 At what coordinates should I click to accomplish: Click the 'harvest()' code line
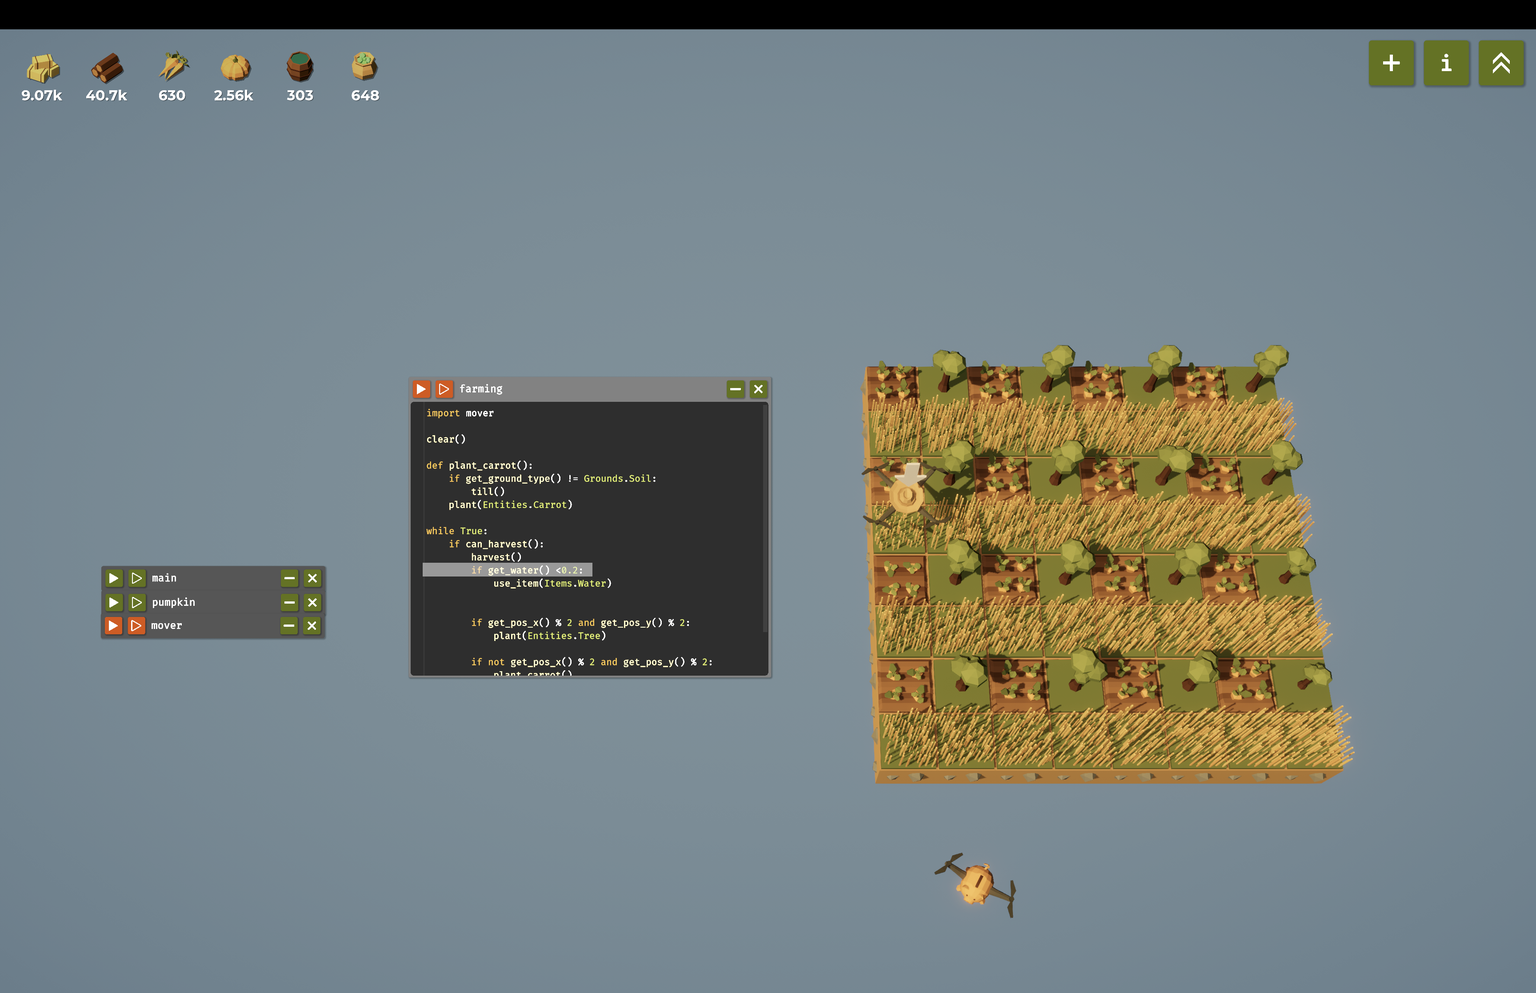496,557
